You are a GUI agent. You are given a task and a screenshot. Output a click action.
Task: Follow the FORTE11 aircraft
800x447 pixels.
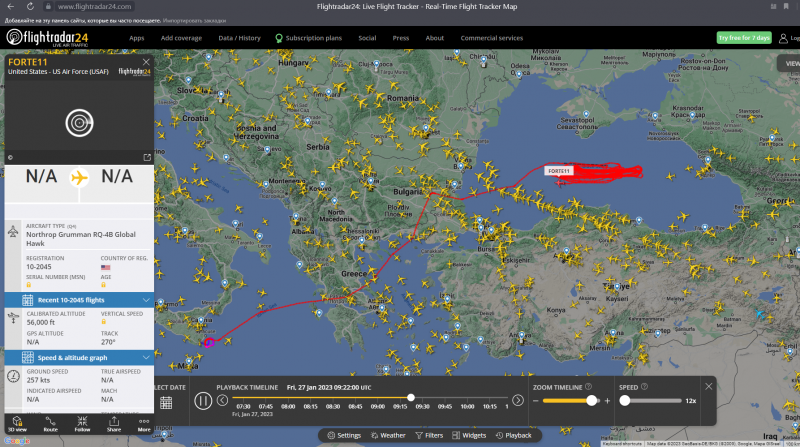[82, 424]
